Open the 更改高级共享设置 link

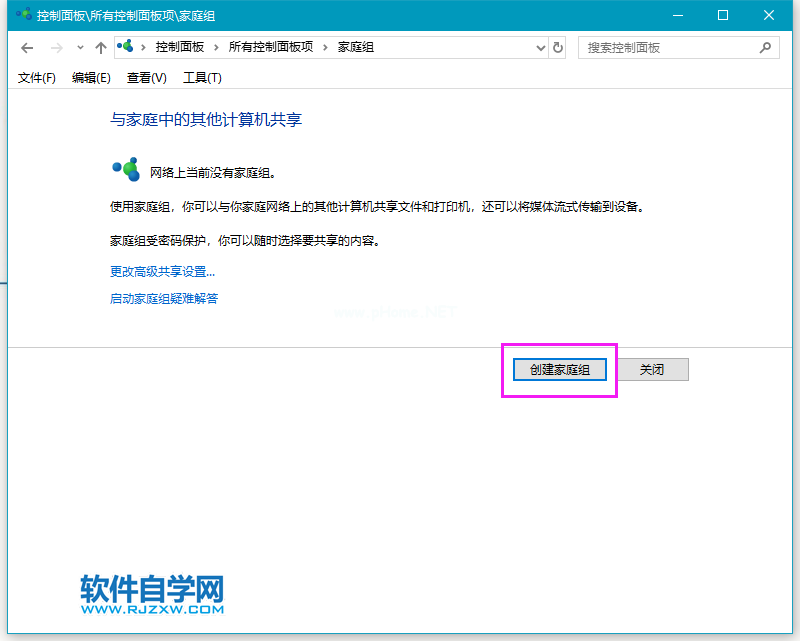click(x=162, y=271)
